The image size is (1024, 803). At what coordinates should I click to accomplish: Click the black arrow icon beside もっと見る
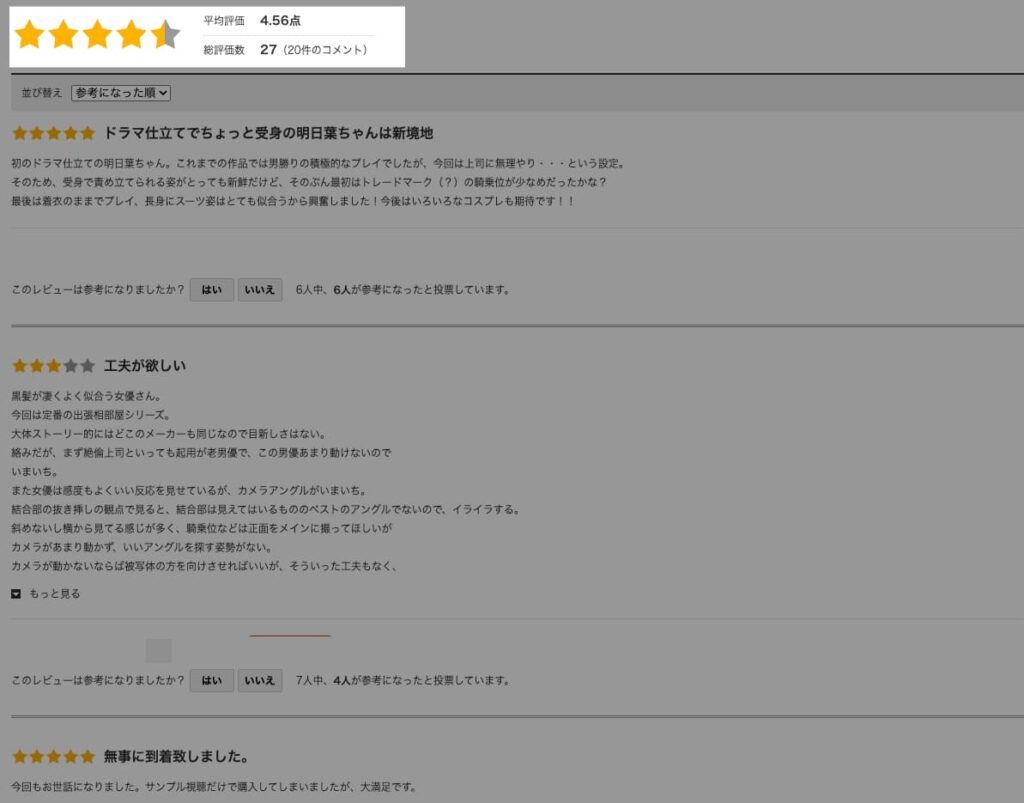click(16, 593)
